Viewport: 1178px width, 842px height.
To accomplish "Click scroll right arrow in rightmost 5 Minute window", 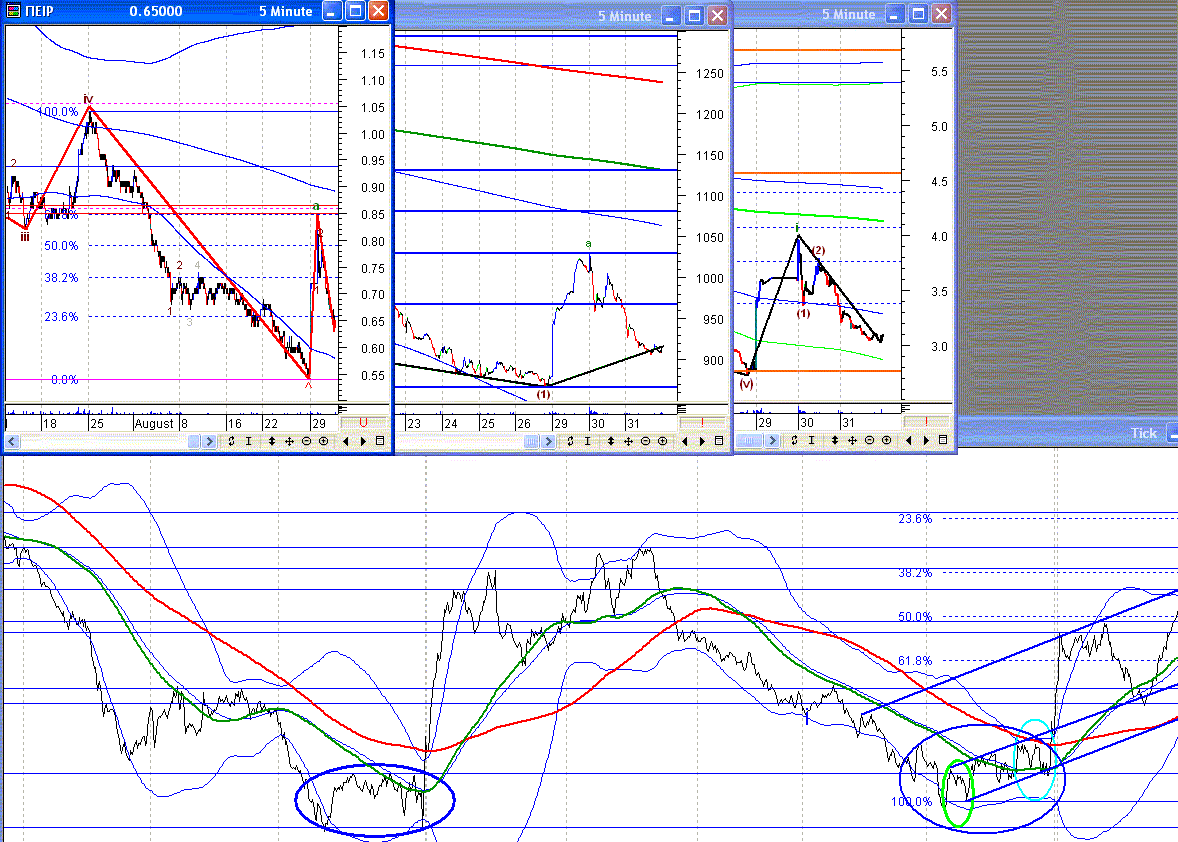I will pyautogui.click(x=772, y=440).
